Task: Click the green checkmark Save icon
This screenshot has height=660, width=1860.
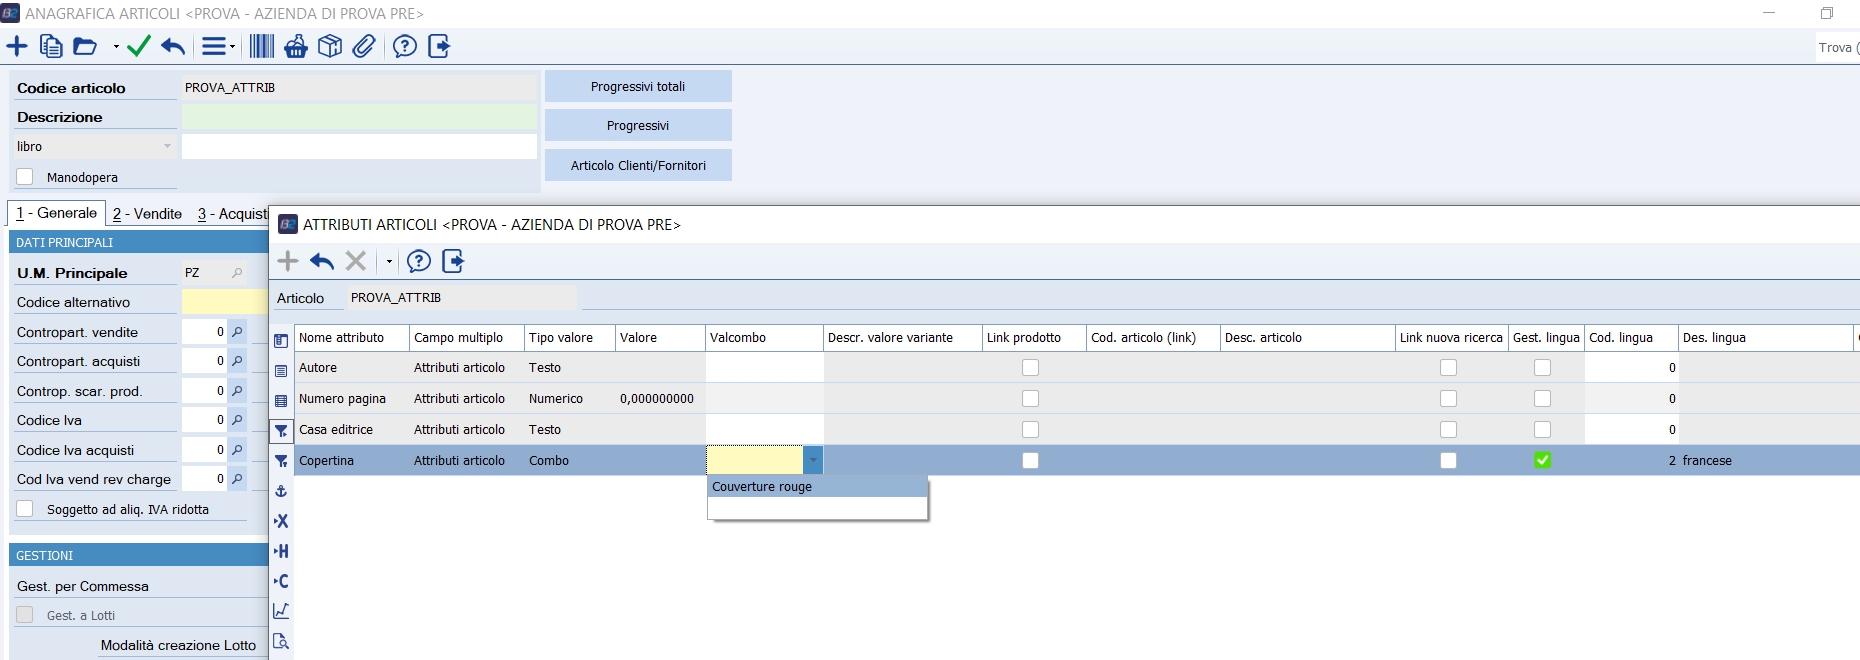Action: pos(139,46)
